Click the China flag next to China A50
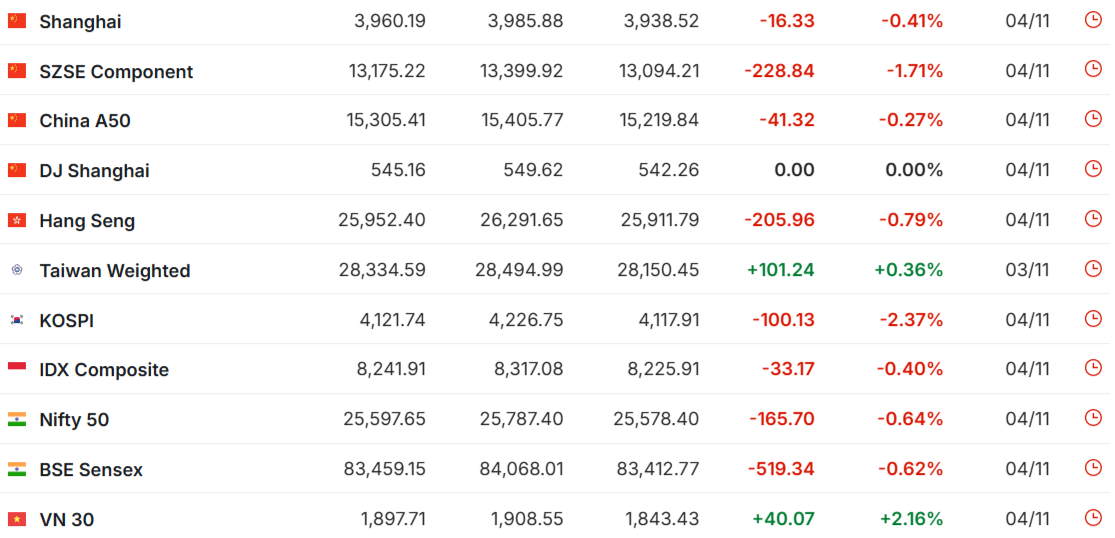1115x538 pixels. click(17, 120)
